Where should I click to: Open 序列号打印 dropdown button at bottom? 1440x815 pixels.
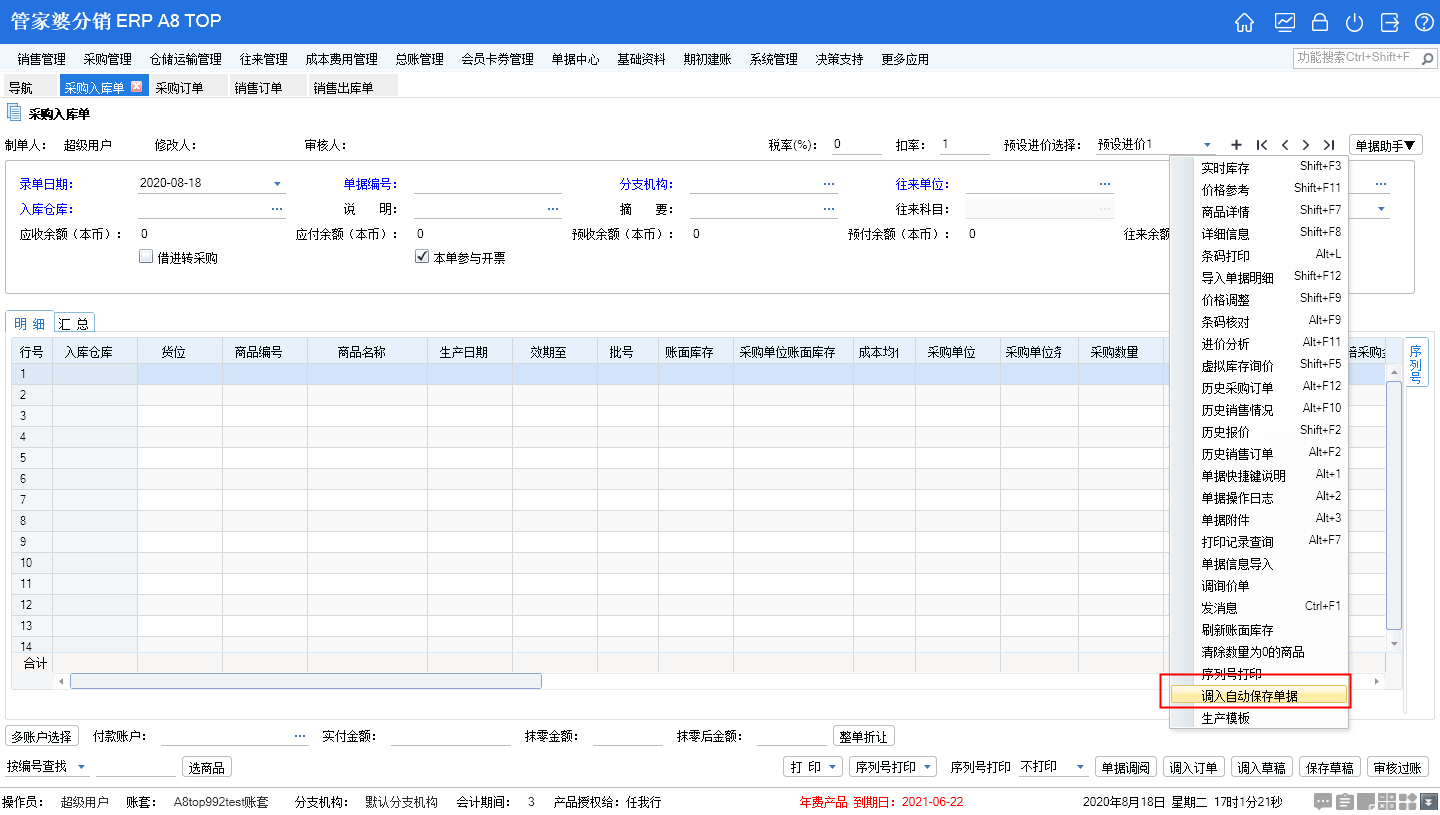[x=893, y=767]
